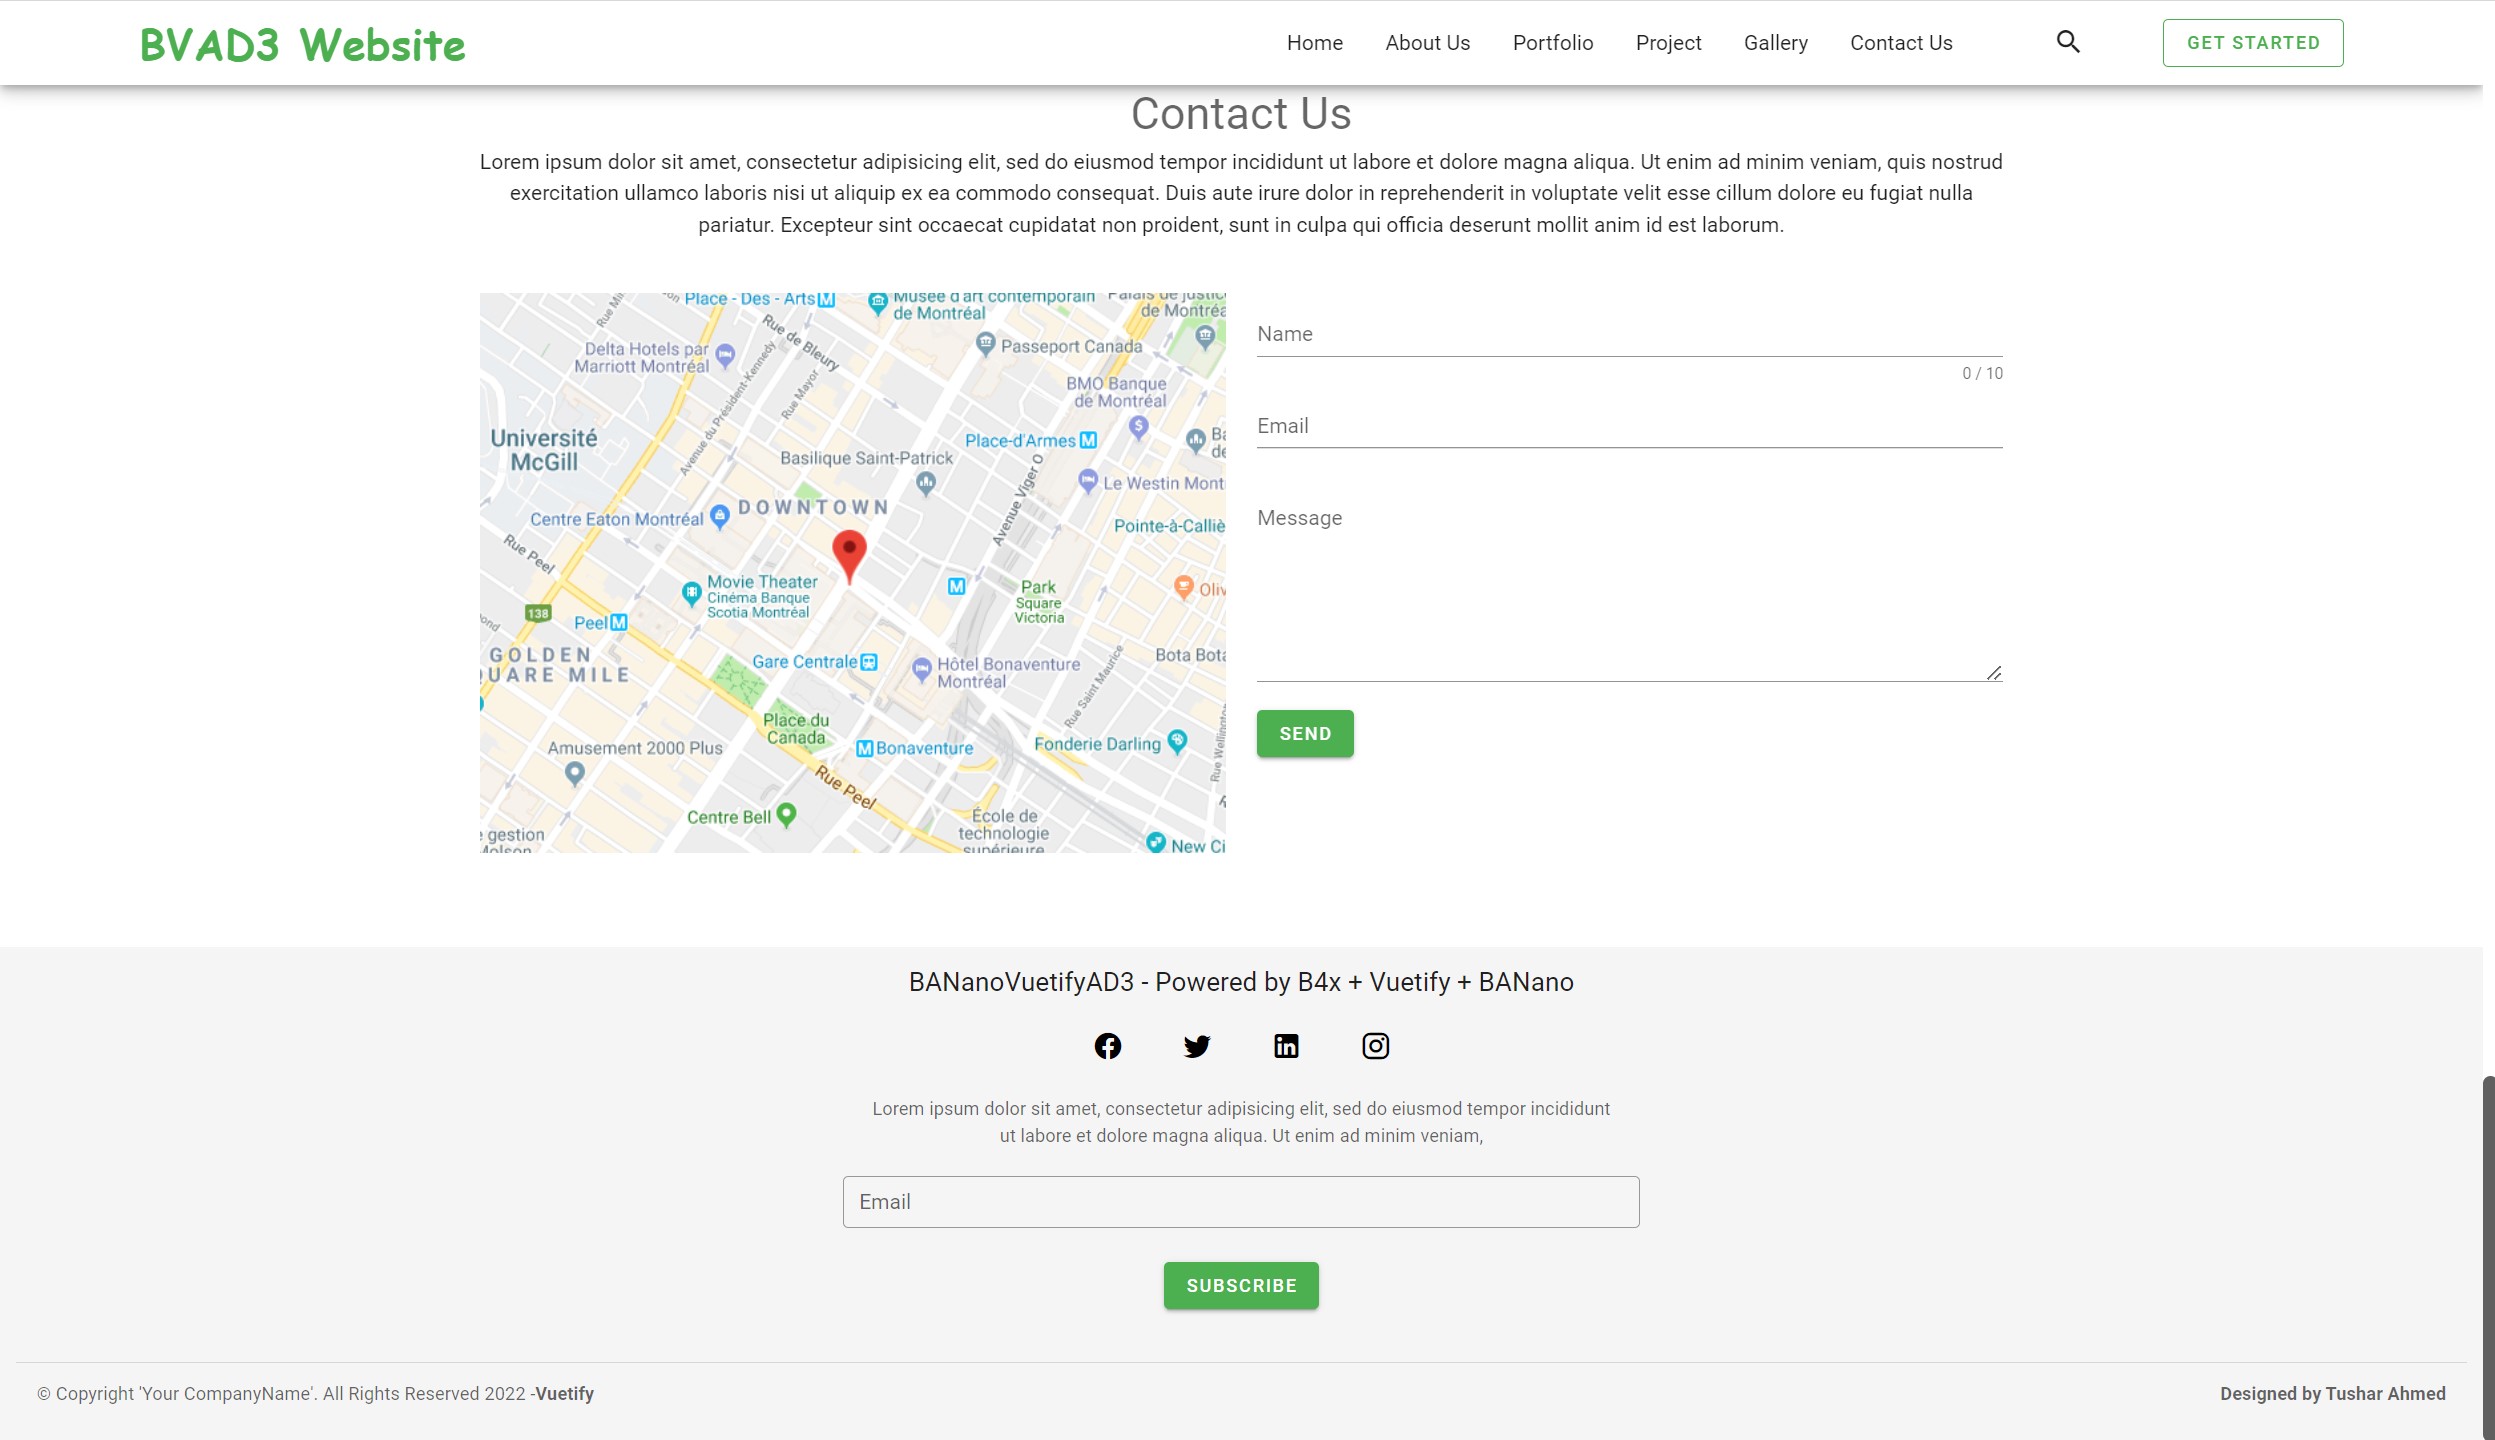
Task: Select Gallery in the navigation bar
Action: point(1775,43)
